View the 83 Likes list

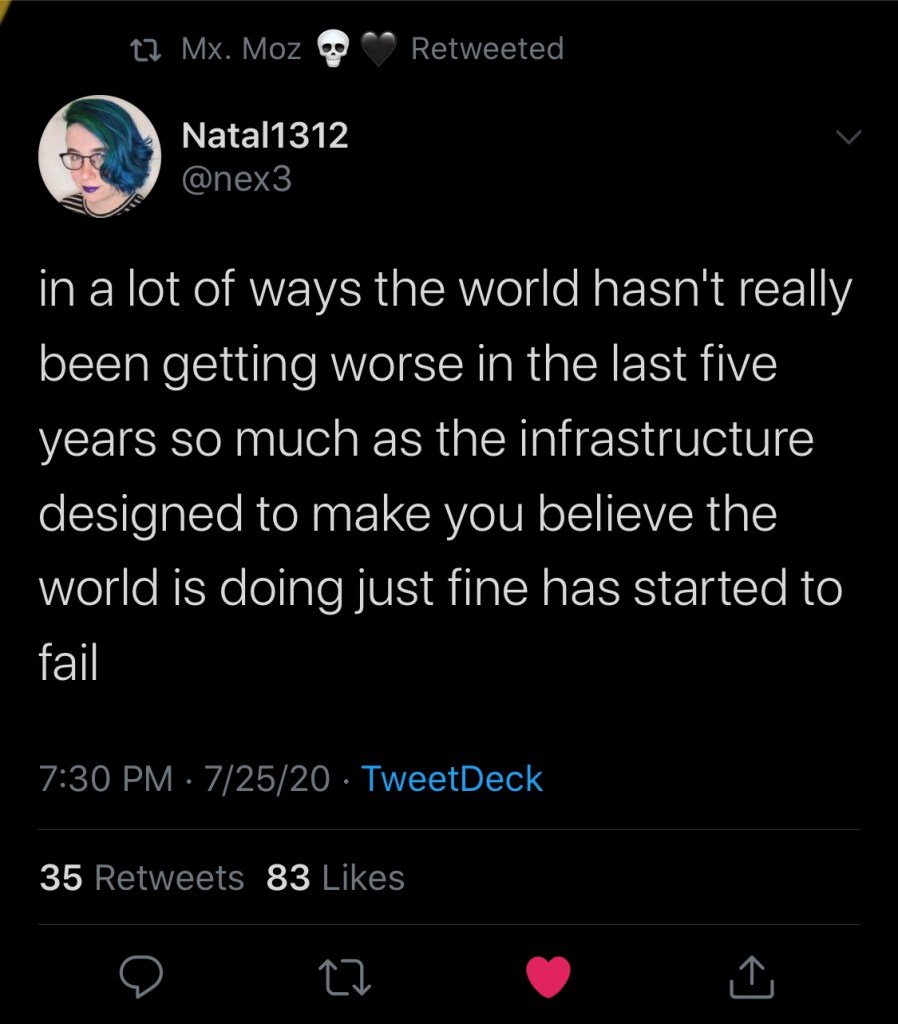[x=336, y=877]
